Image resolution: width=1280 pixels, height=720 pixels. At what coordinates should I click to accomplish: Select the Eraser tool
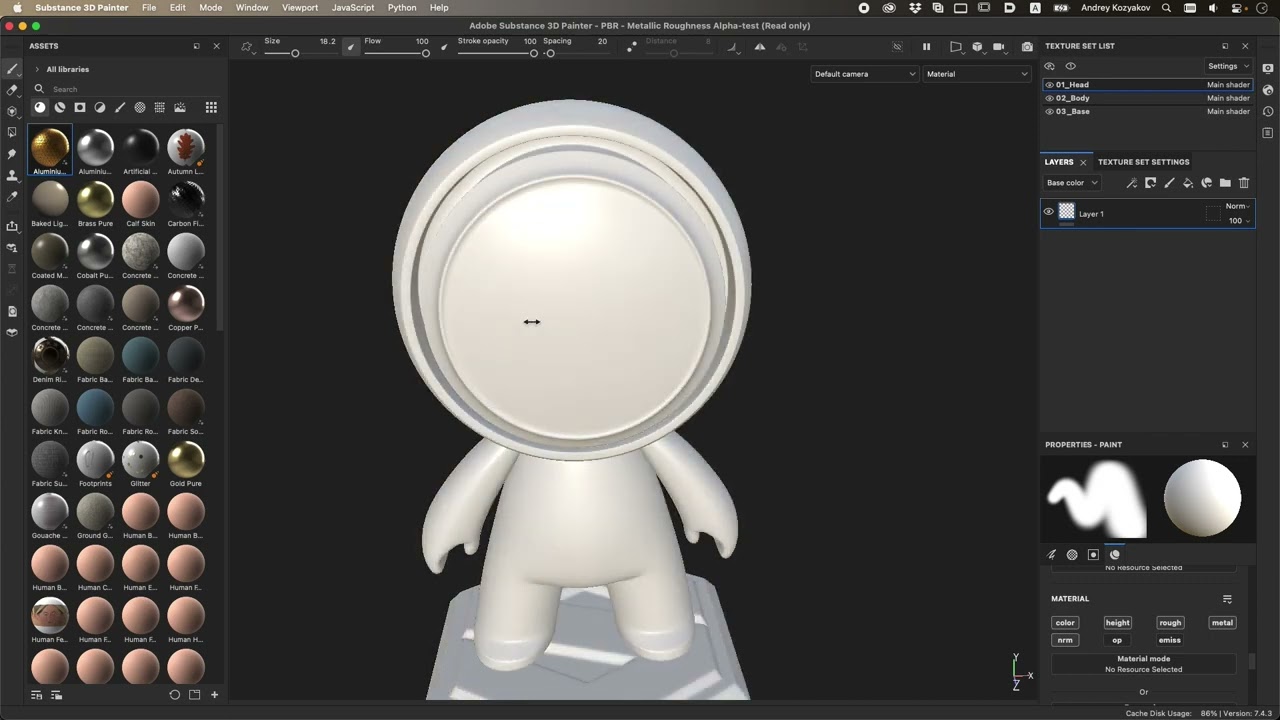[12, 90]
